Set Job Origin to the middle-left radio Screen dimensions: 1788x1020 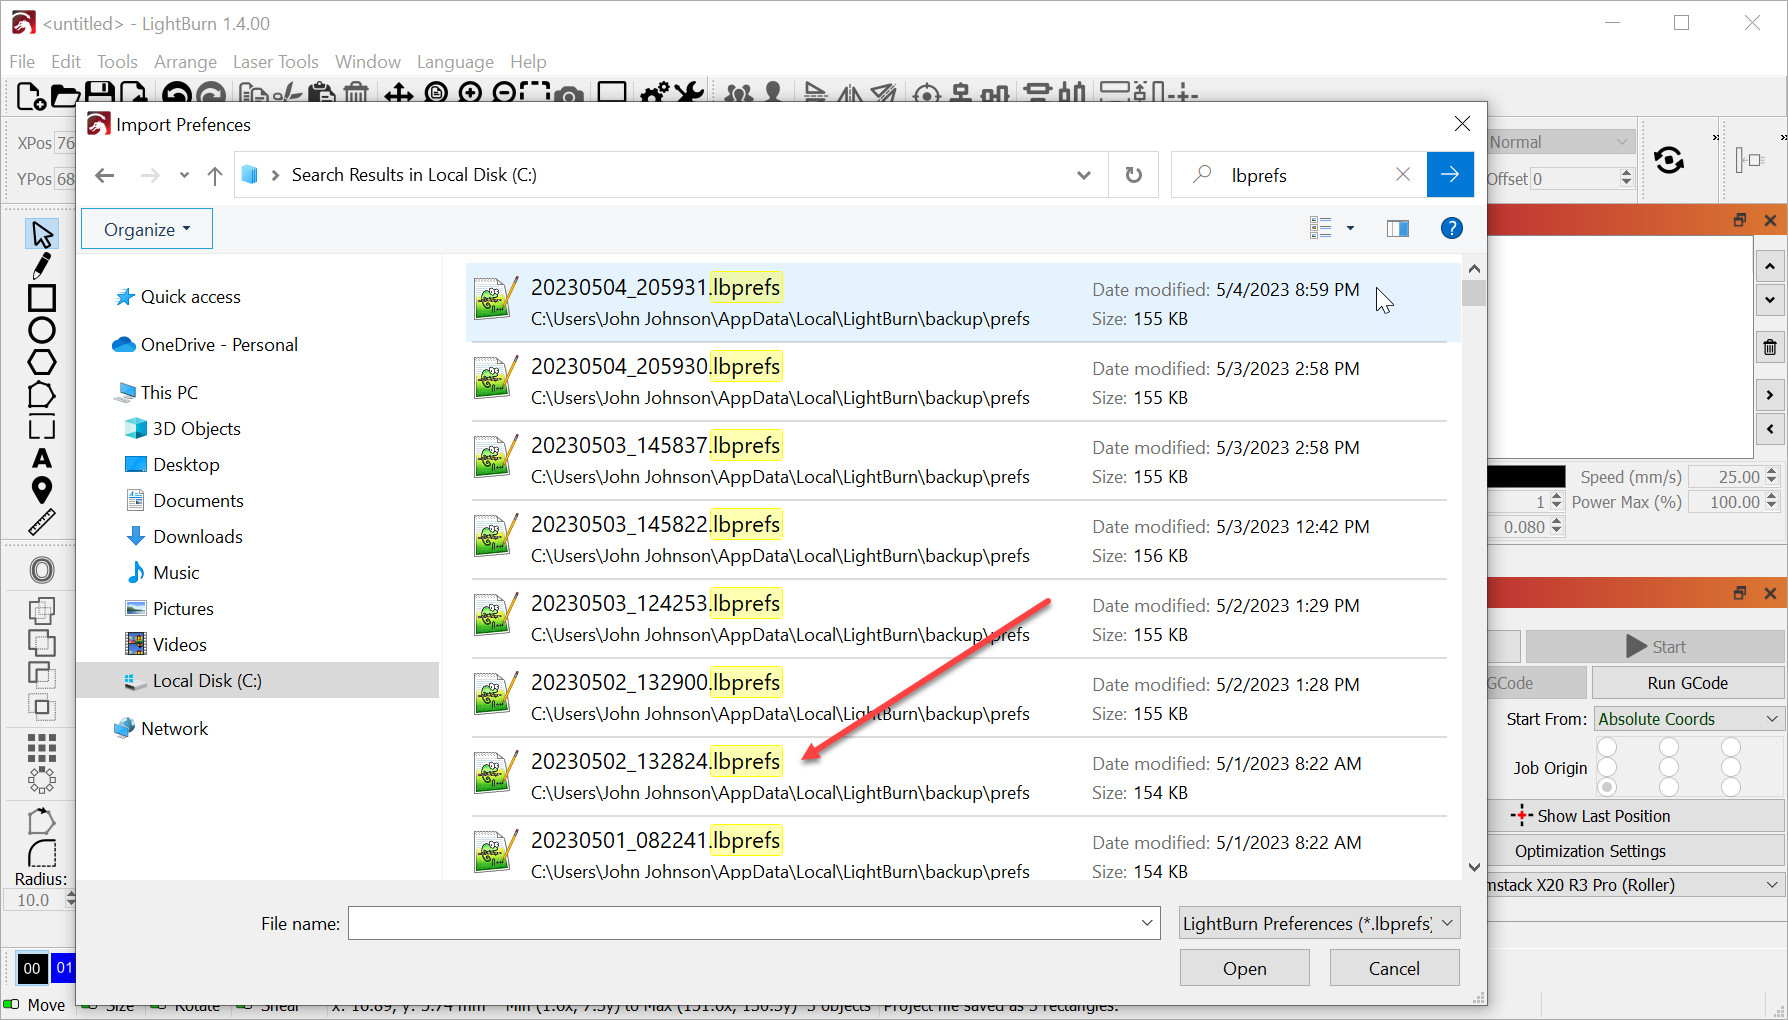point(1607,767)
